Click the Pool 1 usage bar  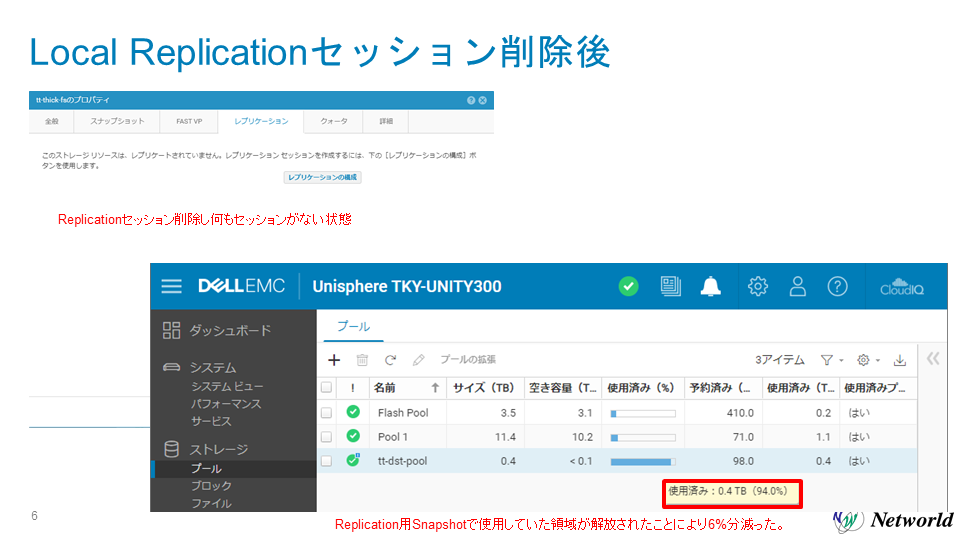click(643, 438)
